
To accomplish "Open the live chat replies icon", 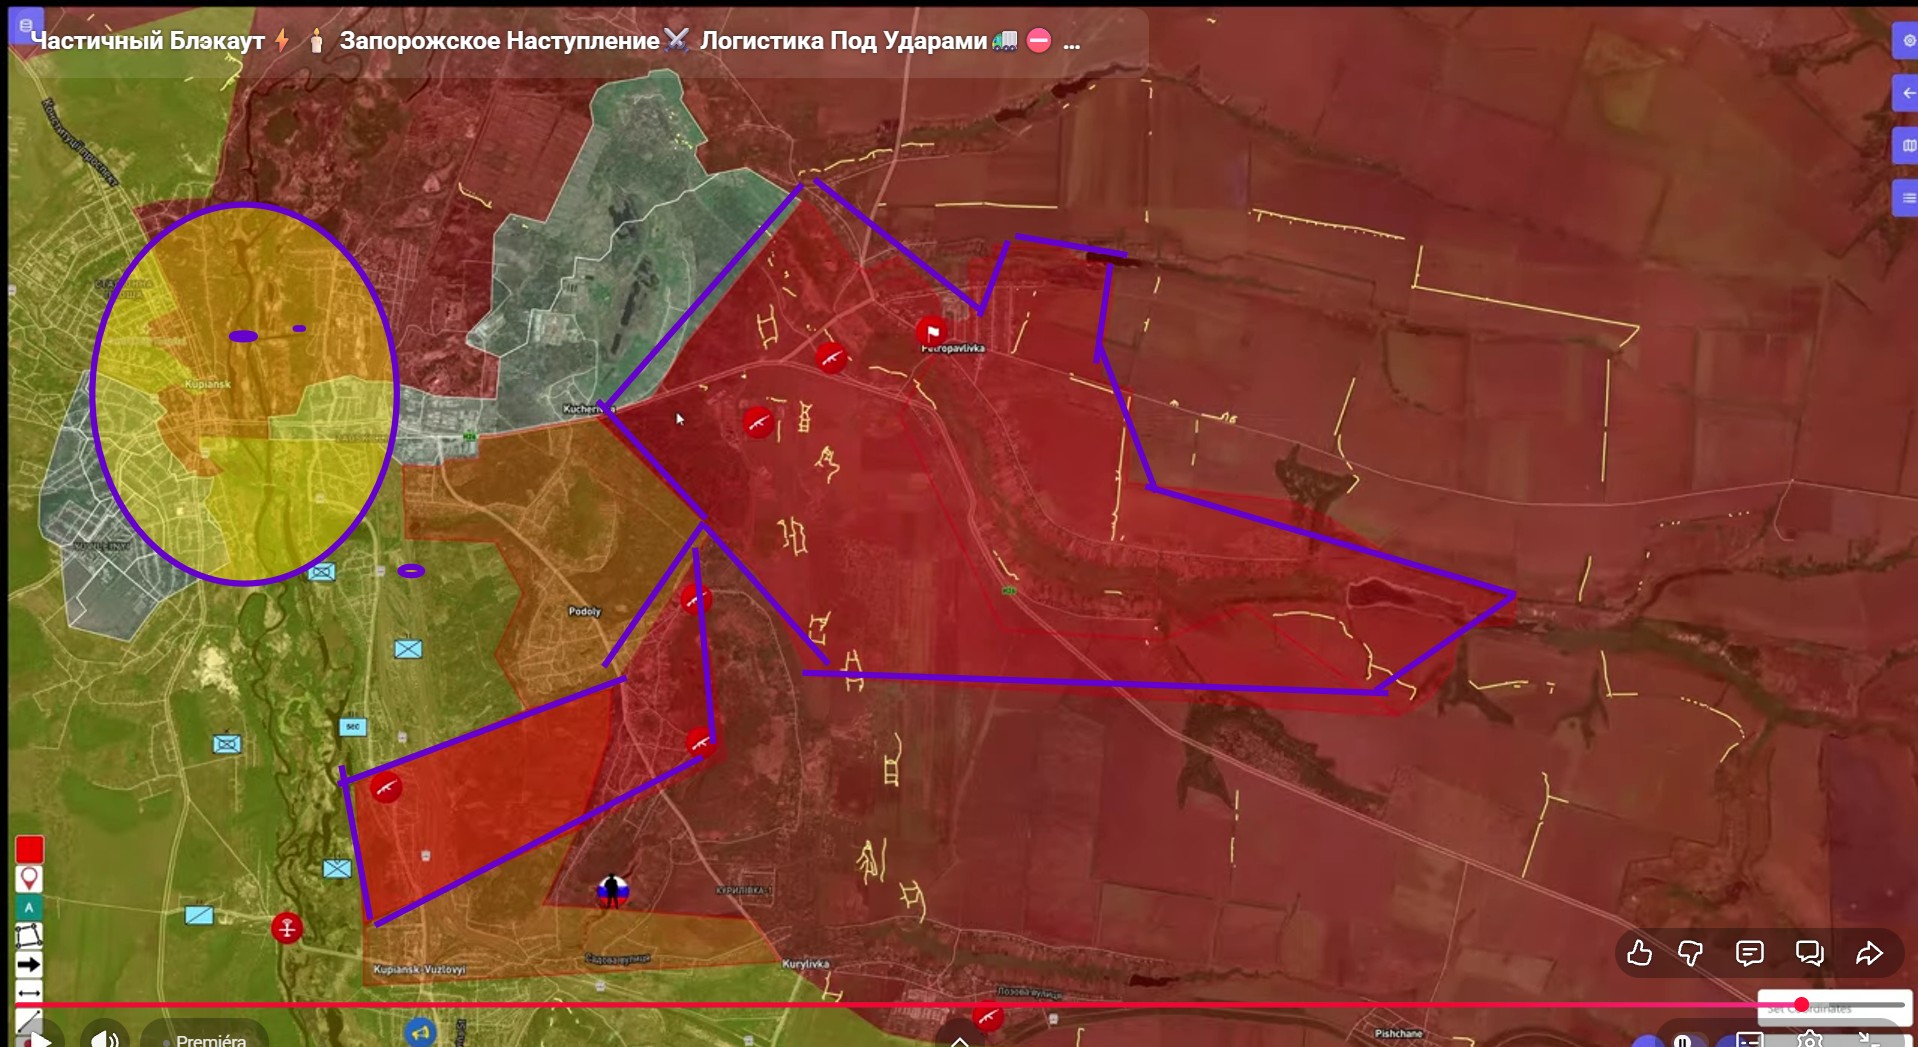I will [x=1809, y=953].
